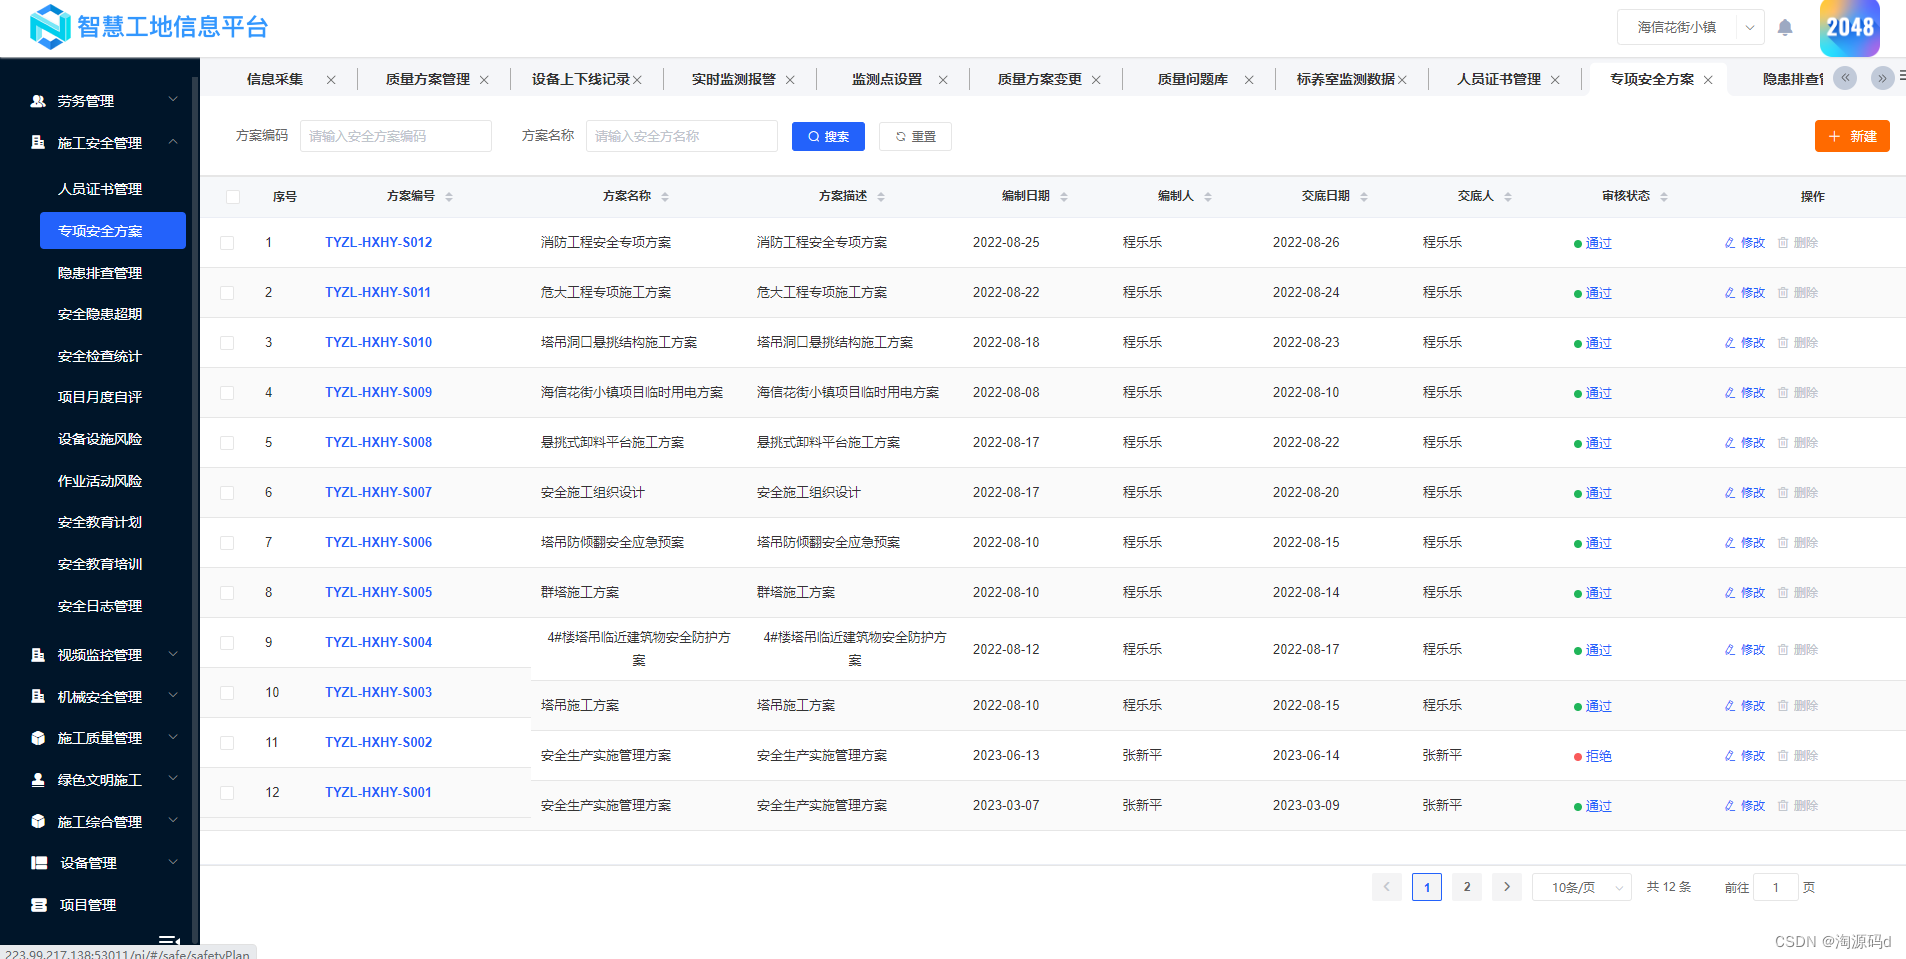Open the 海信花街小镇 project dropdown
The image size is (1906, 959).
pos(1690,28)
